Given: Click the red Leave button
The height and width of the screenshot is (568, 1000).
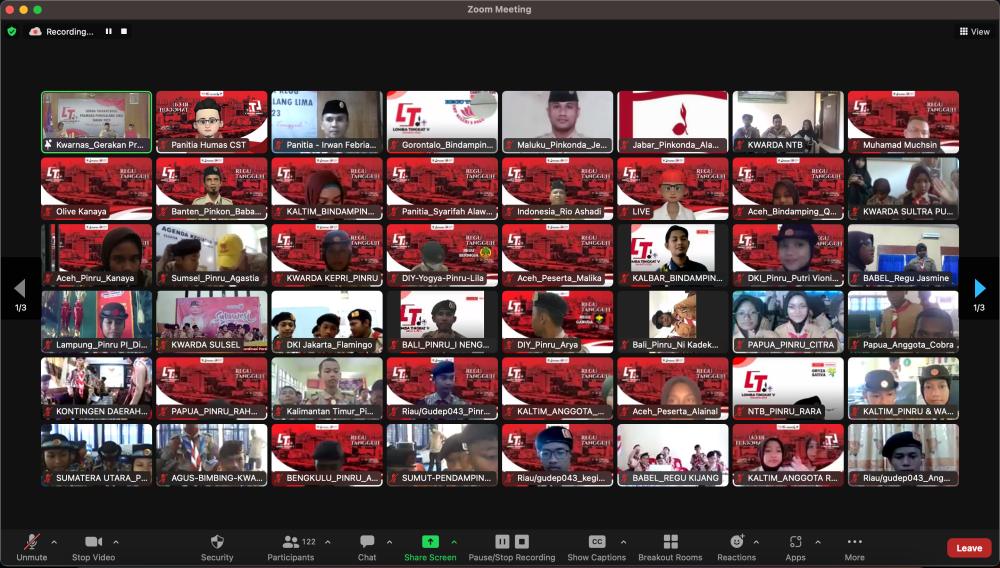Looking at the screenshot, I should point(969,548).
